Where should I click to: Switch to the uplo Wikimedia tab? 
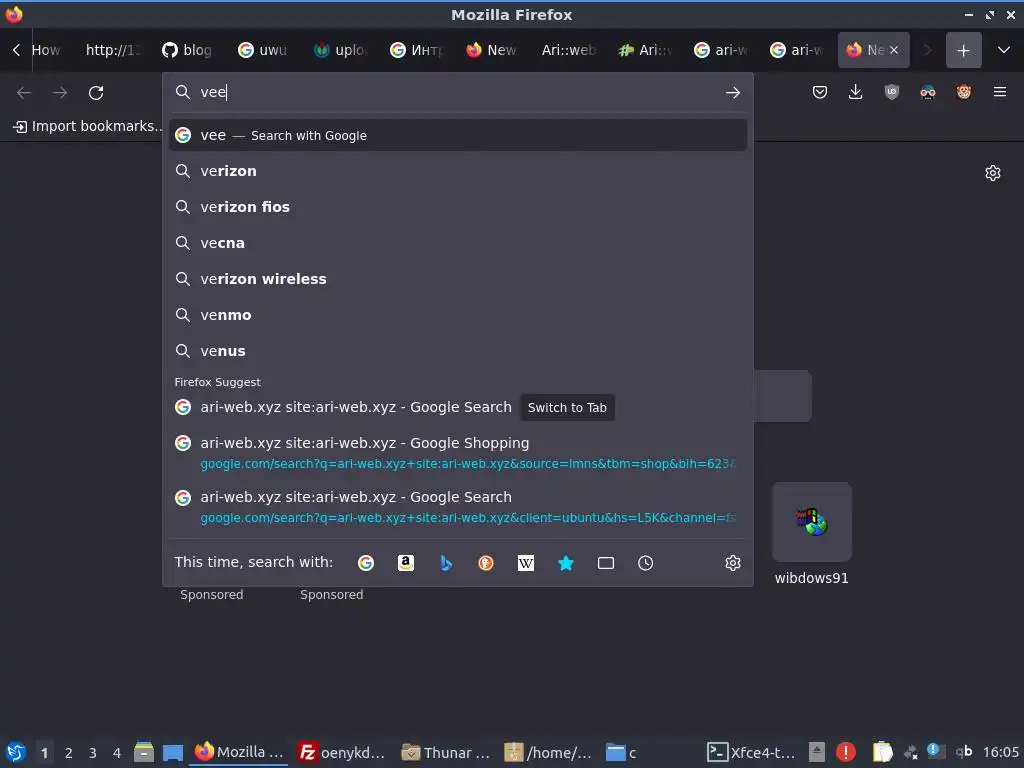[x=340, y=50]
